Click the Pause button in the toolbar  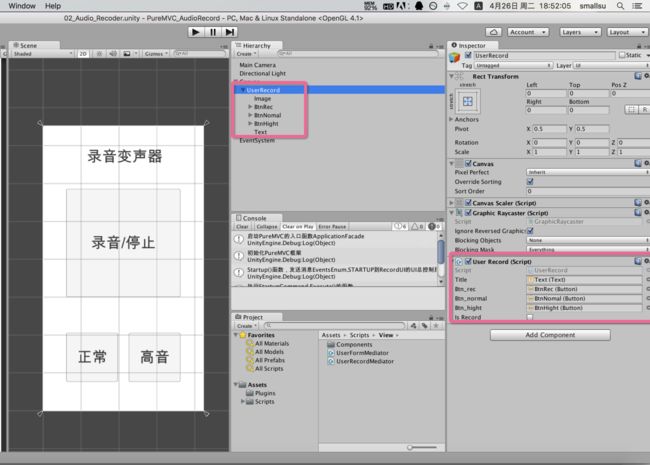[x=213, y=32]
